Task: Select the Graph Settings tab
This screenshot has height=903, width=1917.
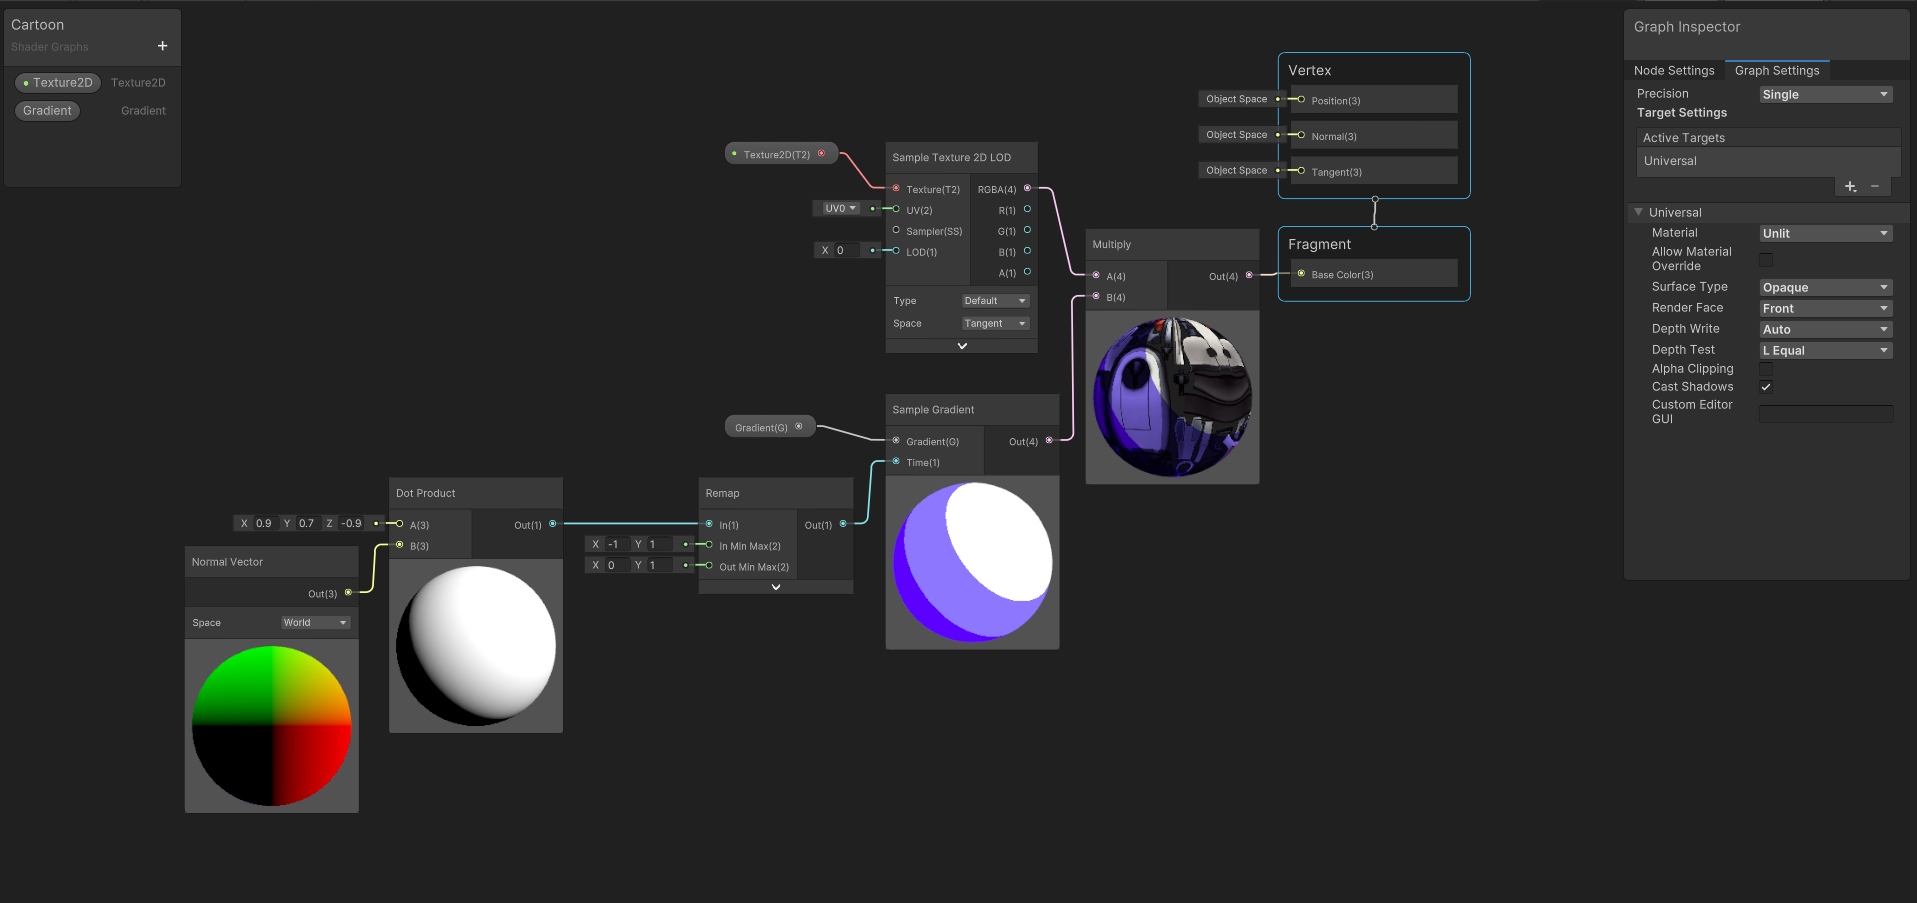Action: click(1777, 70)
